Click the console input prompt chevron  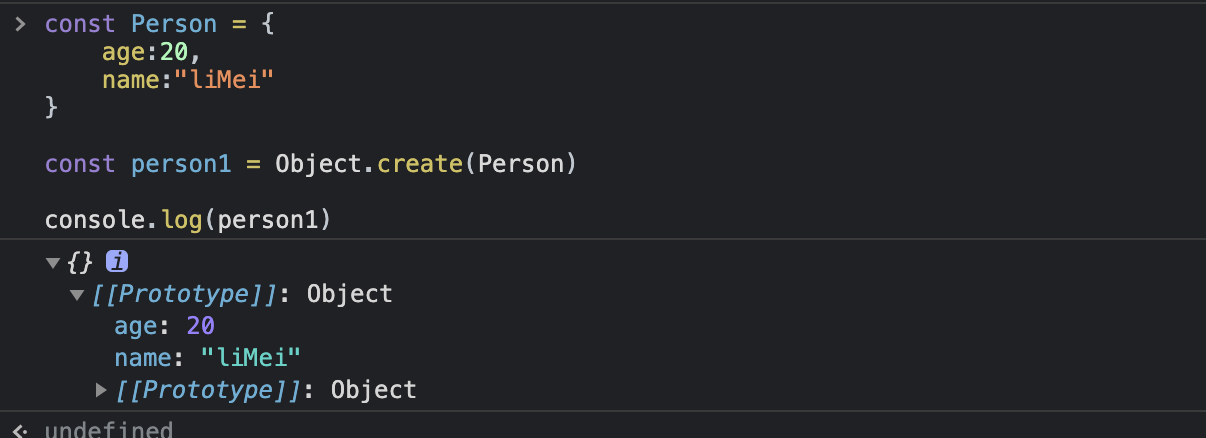(x=20, y=24)
